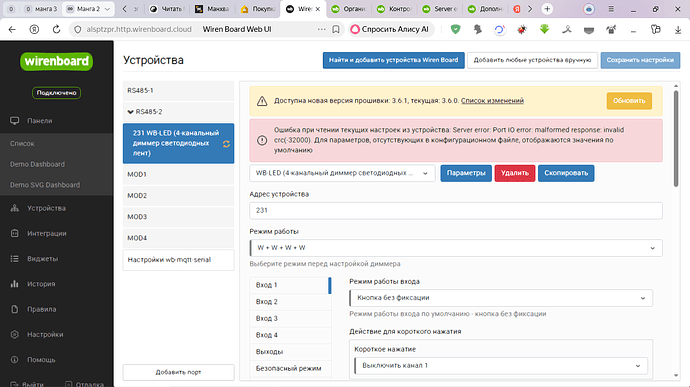
Task: Click refresh icon on 231 WB-LED item
Action: coord(226,144)
